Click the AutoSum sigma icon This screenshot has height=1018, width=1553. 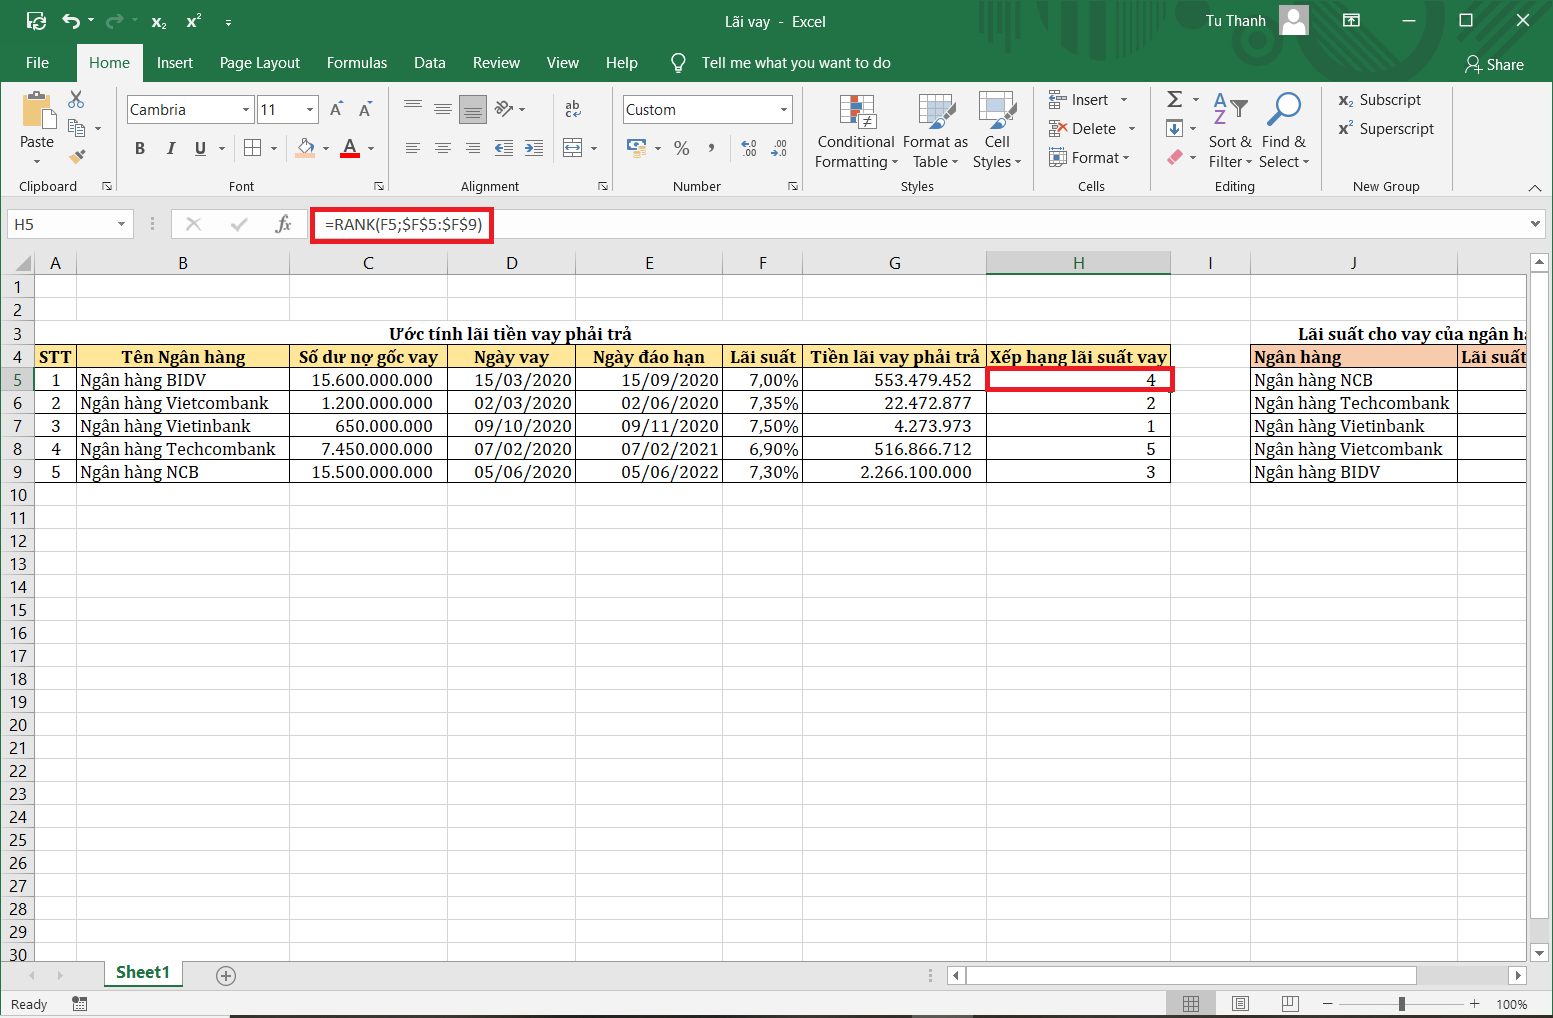(x=1175, y=99)
